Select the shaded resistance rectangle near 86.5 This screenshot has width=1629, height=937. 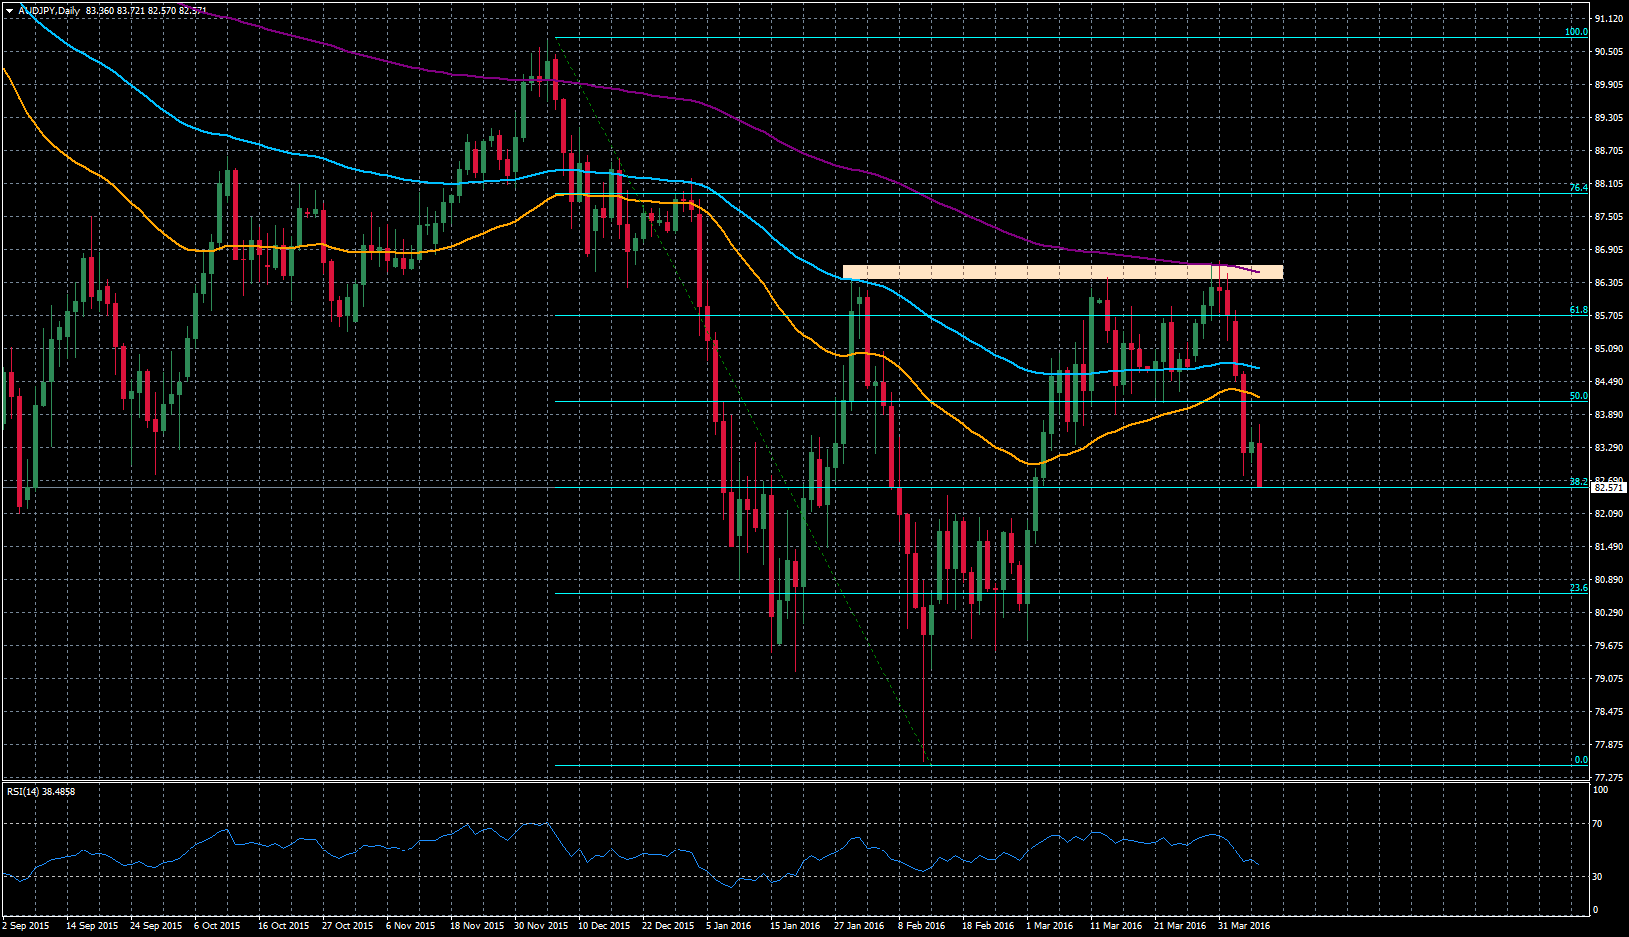point(1062,272)
